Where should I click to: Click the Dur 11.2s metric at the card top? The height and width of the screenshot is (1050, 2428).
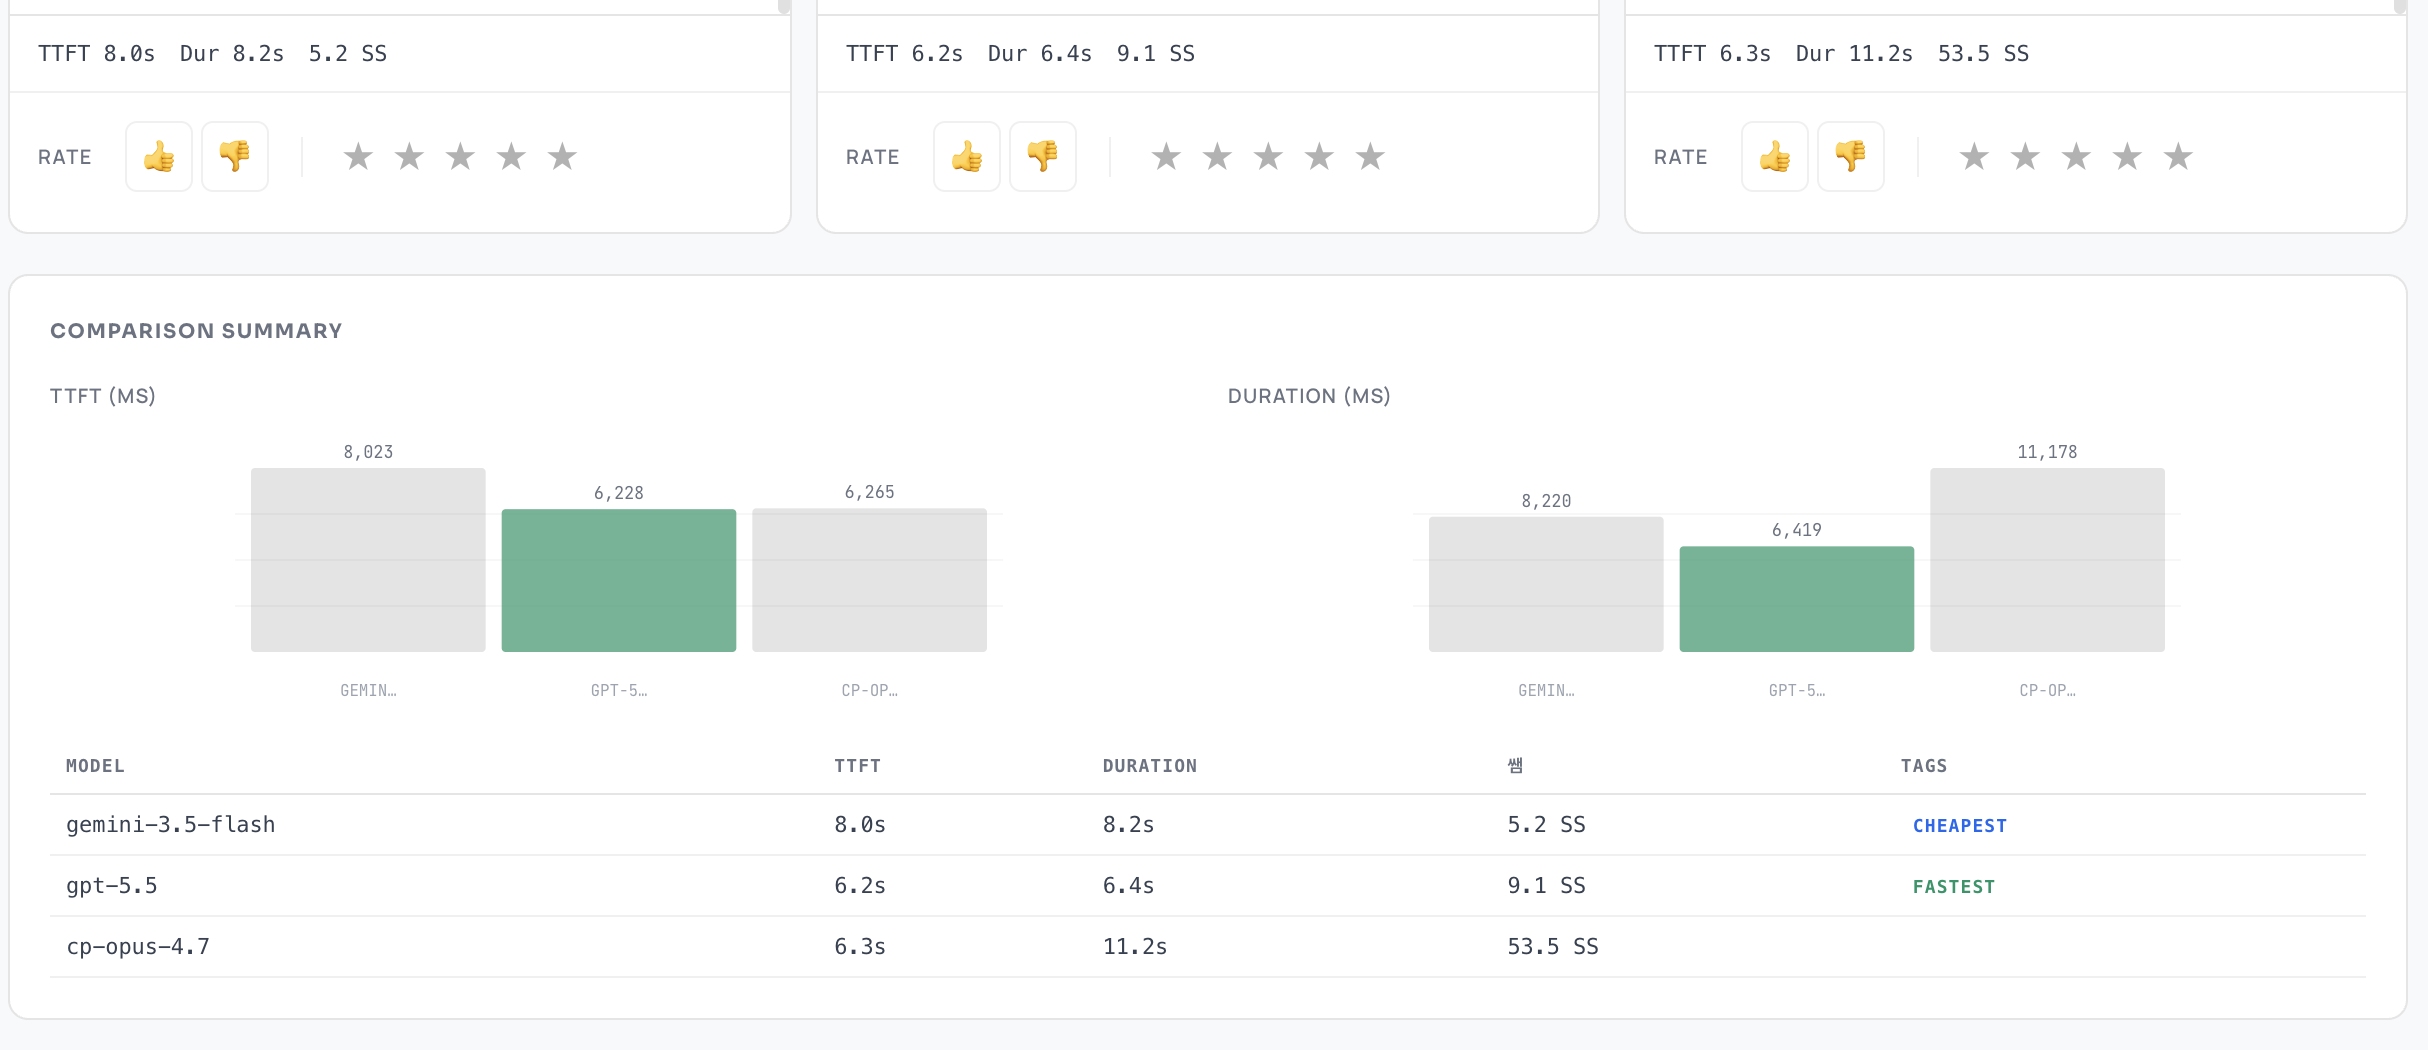click(x=1854, y=54)
